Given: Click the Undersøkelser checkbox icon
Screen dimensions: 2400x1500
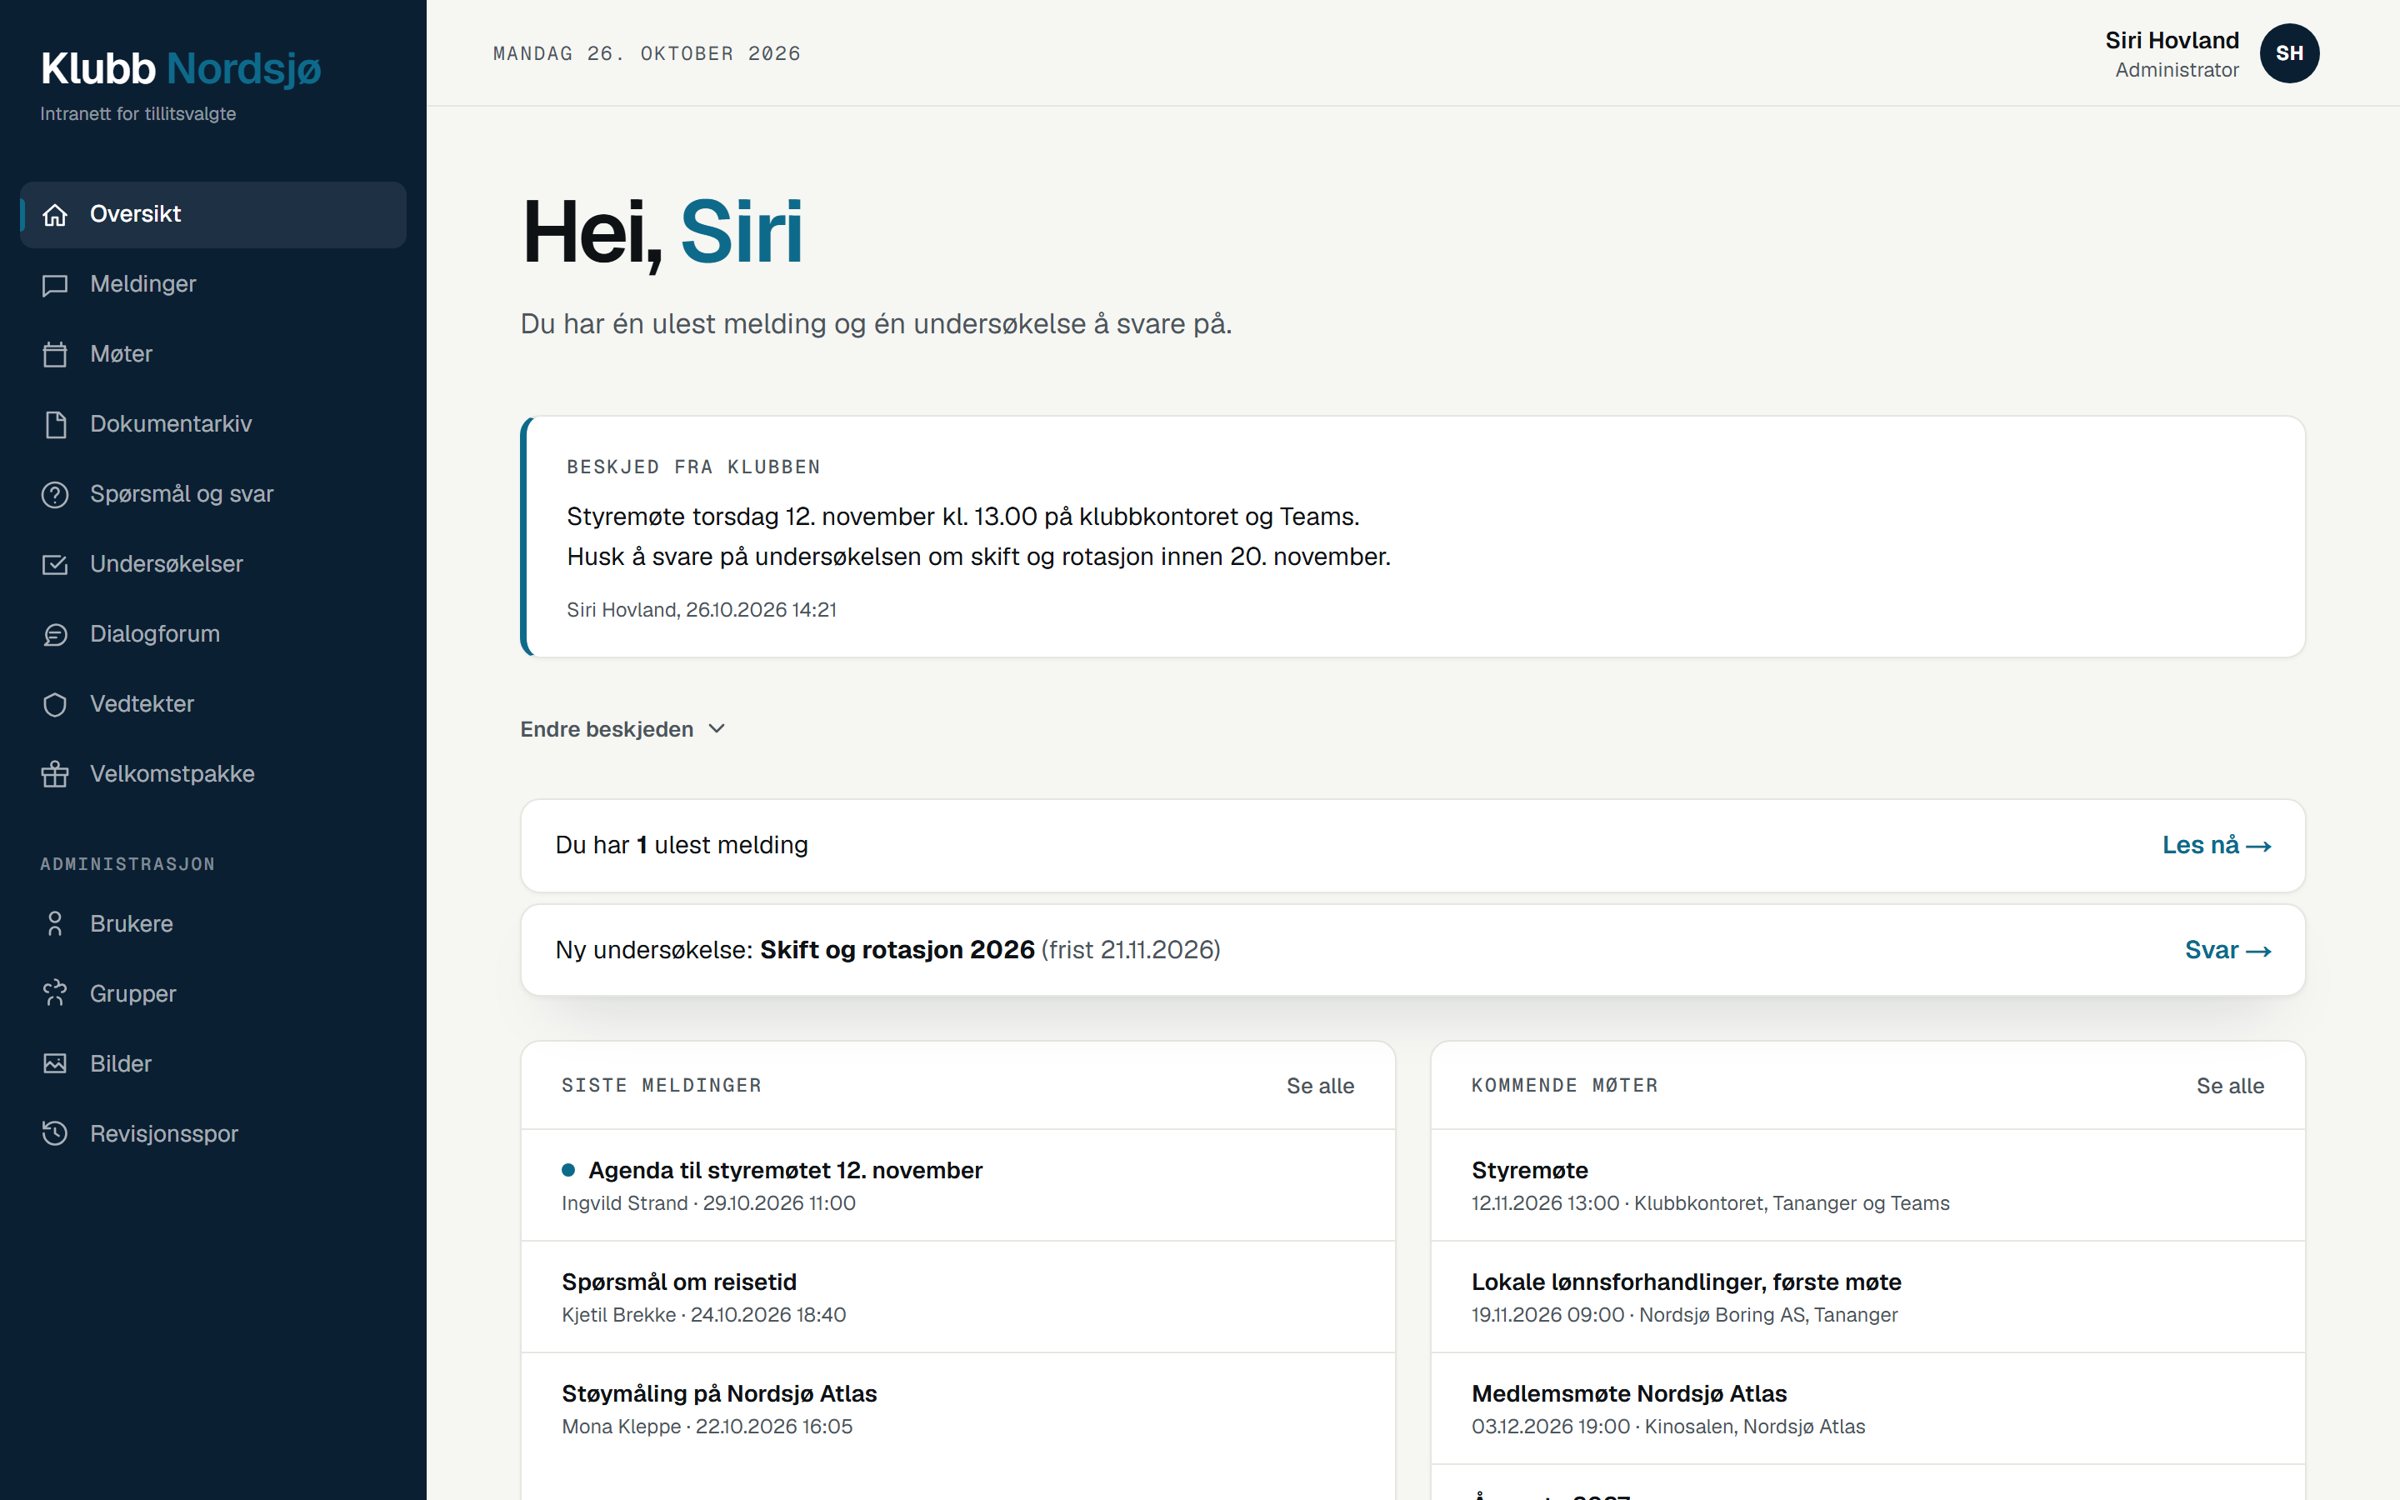Looking at the screenshot, I should (55, 565).
